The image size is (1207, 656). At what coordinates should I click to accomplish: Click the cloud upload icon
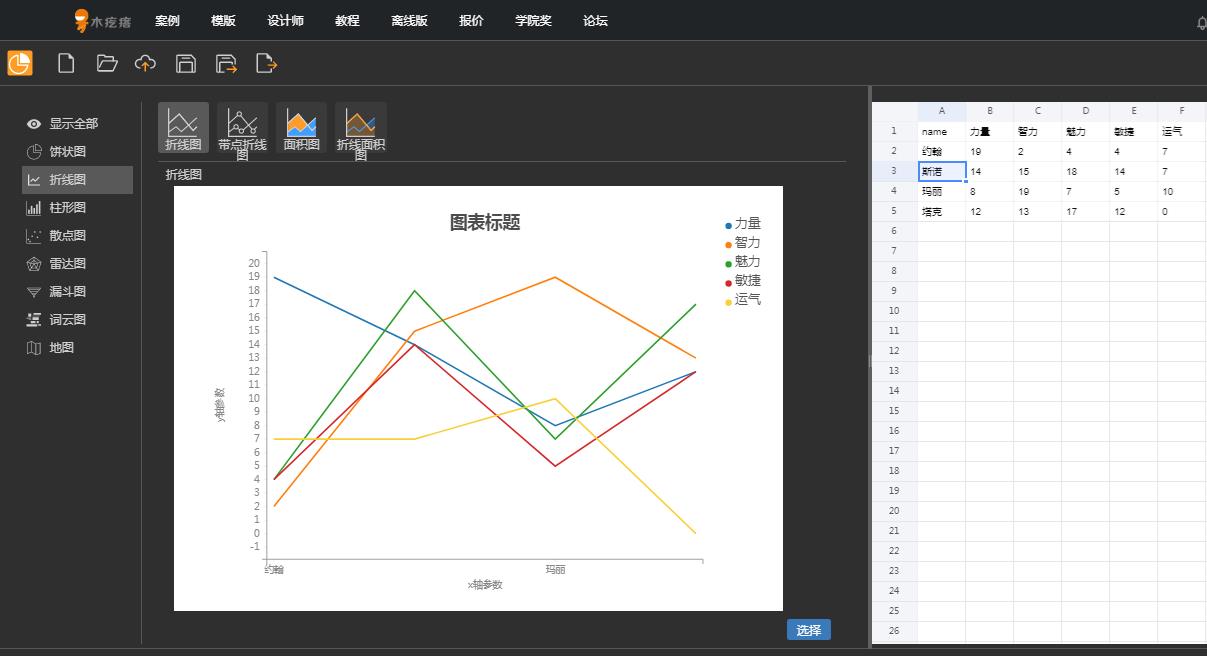146,64
